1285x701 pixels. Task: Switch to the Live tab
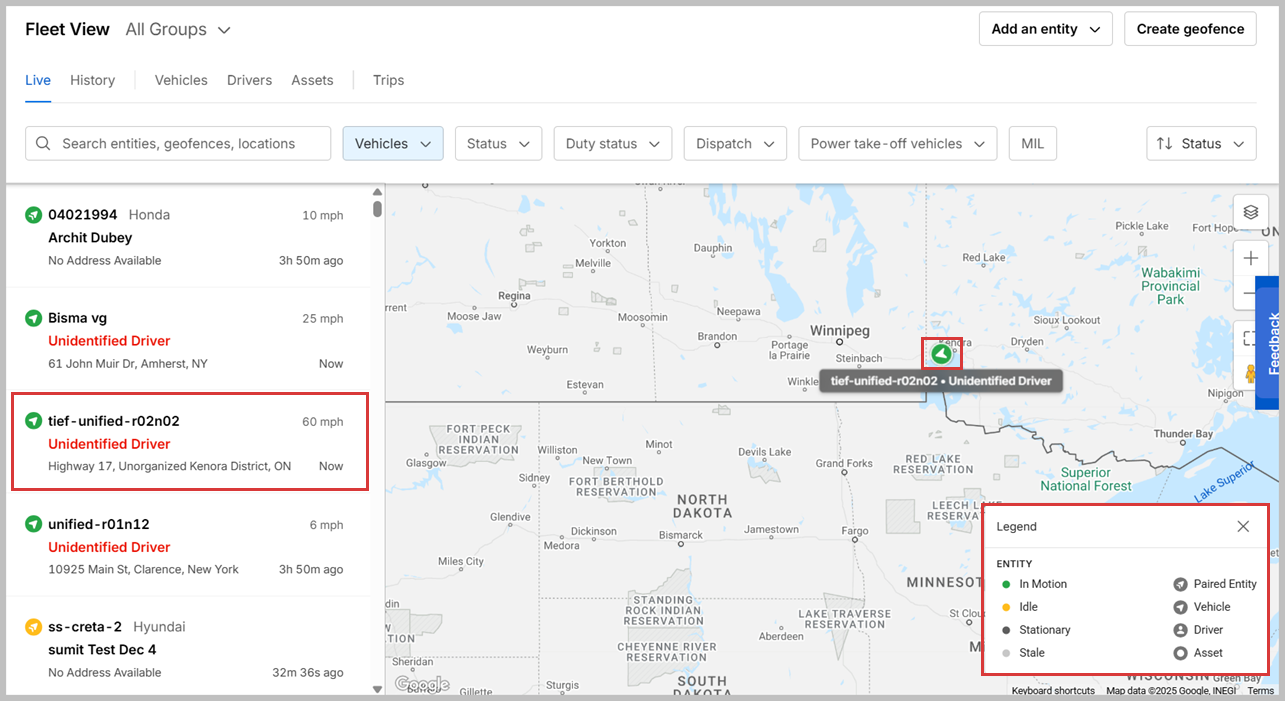[38, 80]
